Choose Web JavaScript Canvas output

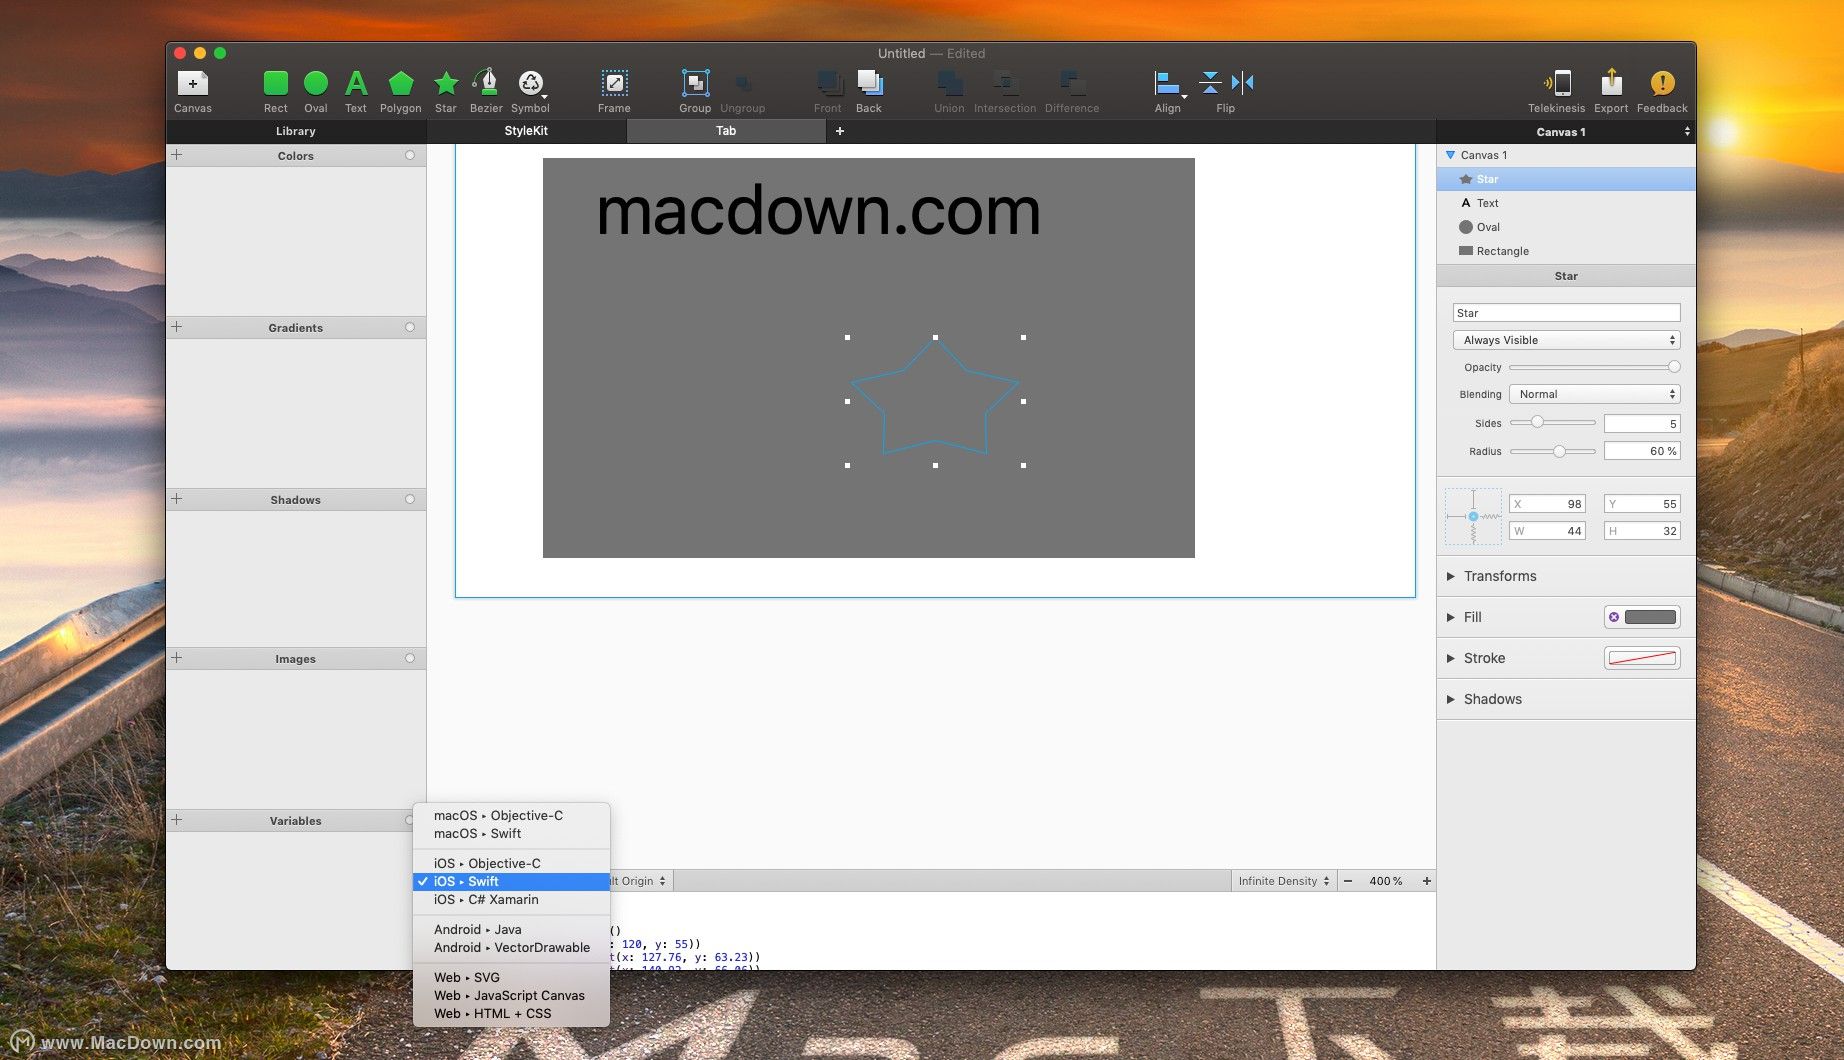(x=511, y=995)
